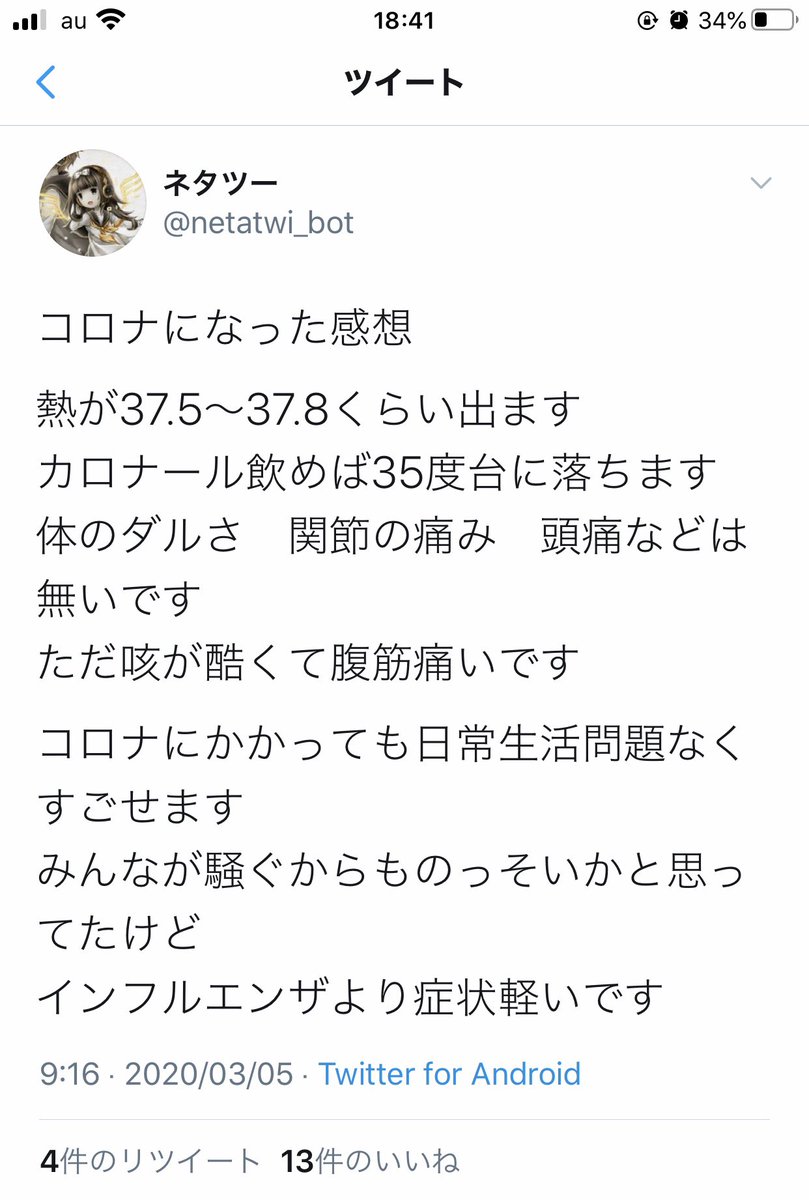Viewport: 809px width, 1200px height.
Task: Select the tweet line コロナになった感想
Action: point(225,329)
